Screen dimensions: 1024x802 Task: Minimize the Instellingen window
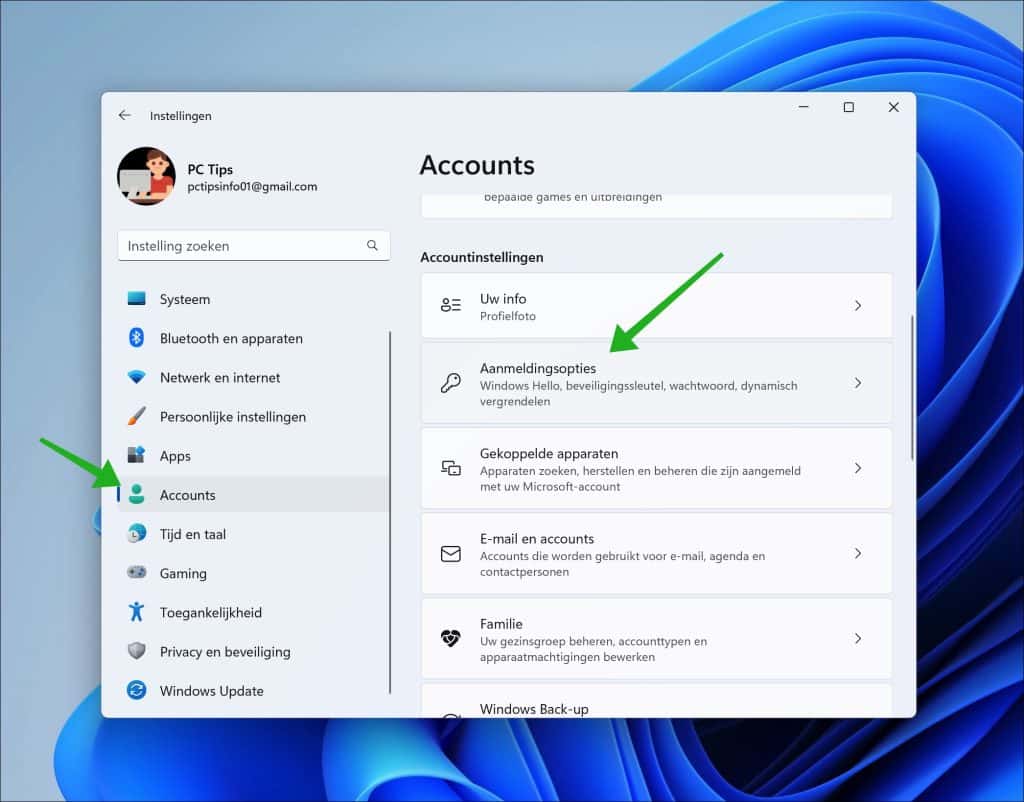coord(804,107)
